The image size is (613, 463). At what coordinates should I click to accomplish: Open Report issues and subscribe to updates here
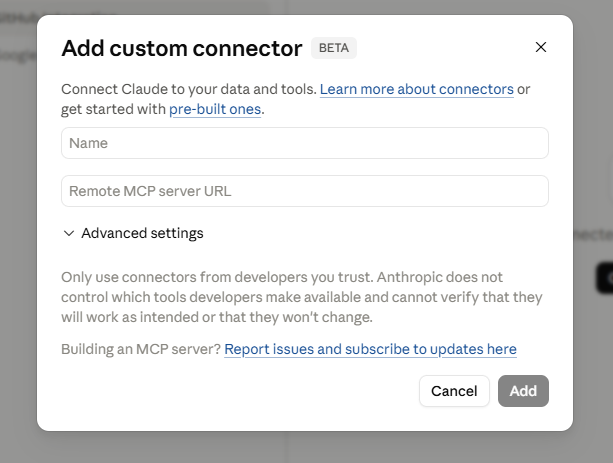pyautogui.click(x=370, y=349)
